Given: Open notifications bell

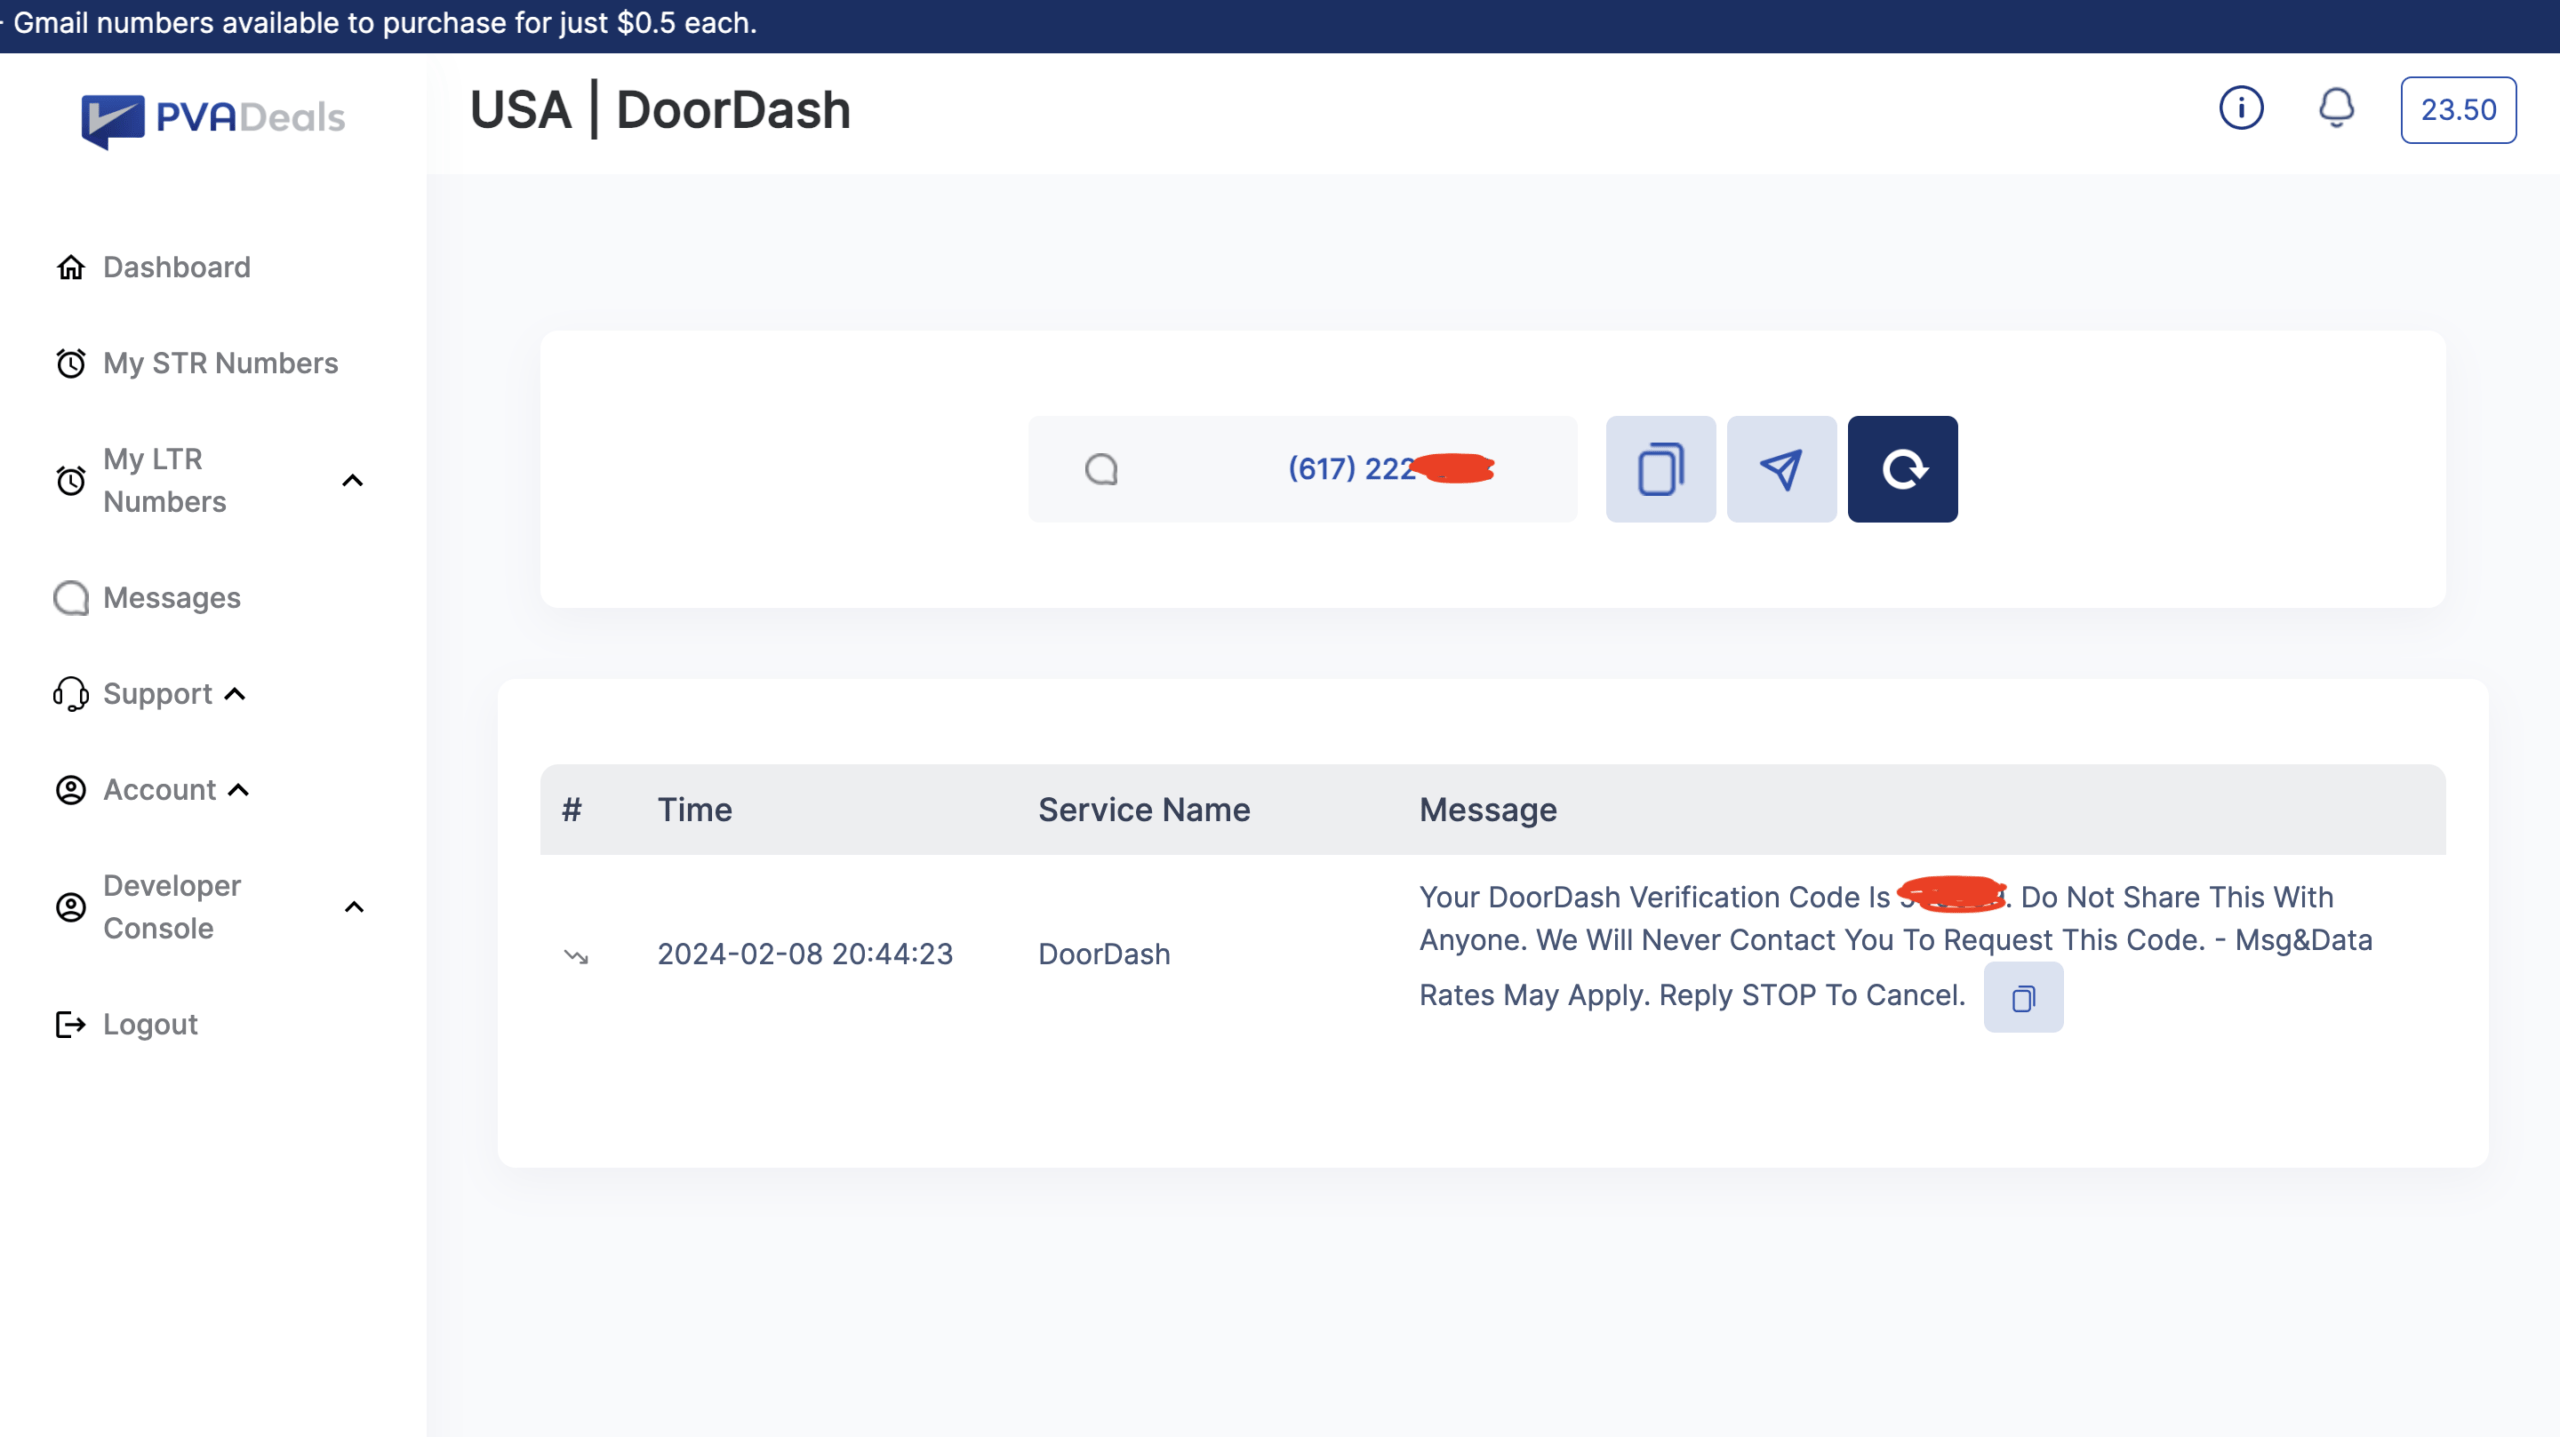Looking at the screenshot, I should [x=2336, y=108].
